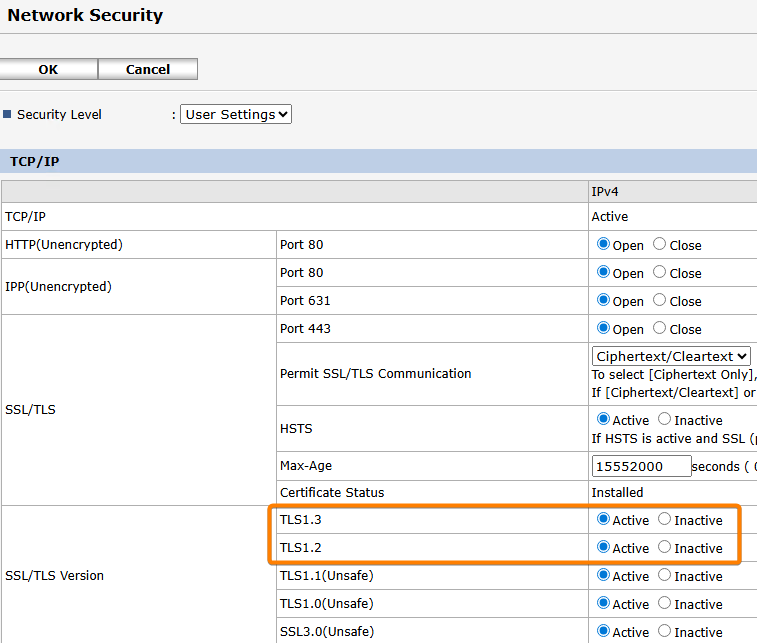Screen dimensions: 757x643
Task: Select Close for IPP Port 80
Action: pos(660,272)
